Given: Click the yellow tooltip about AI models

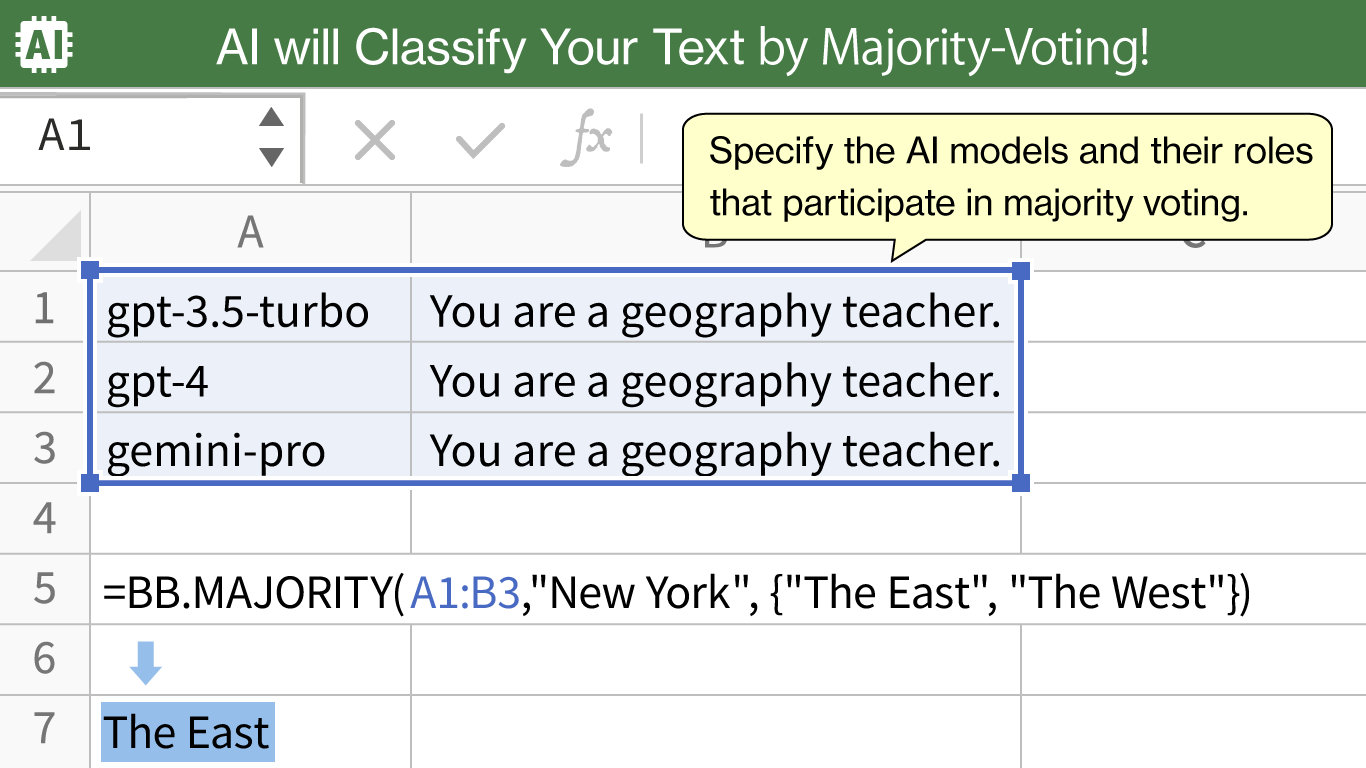Looking at the screenshot, I should click(1007, 177).
